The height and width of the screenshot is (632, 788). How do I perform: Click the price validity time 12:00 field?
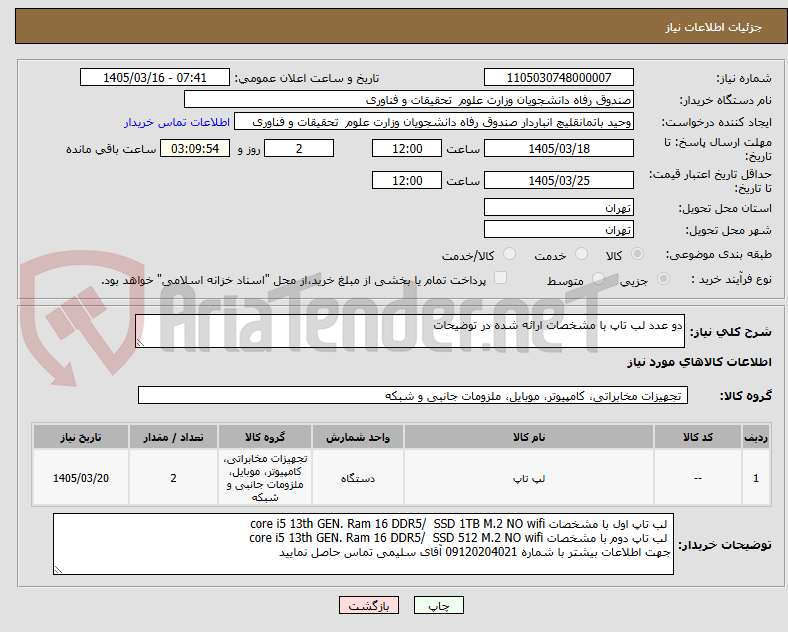pos(407,180)
